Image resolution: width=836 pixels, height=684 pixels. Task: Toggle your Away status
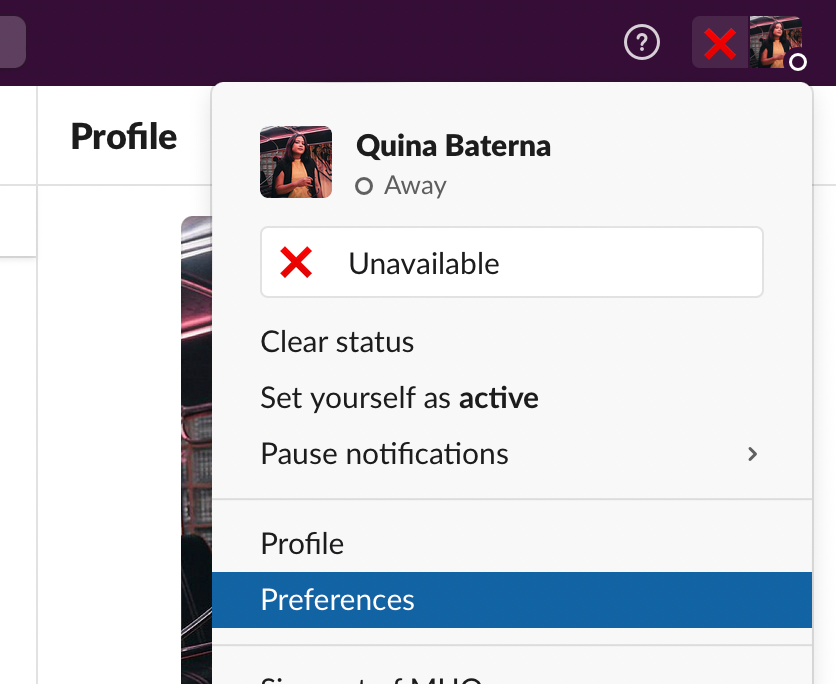pyautogui.click(x=399, y=398)
